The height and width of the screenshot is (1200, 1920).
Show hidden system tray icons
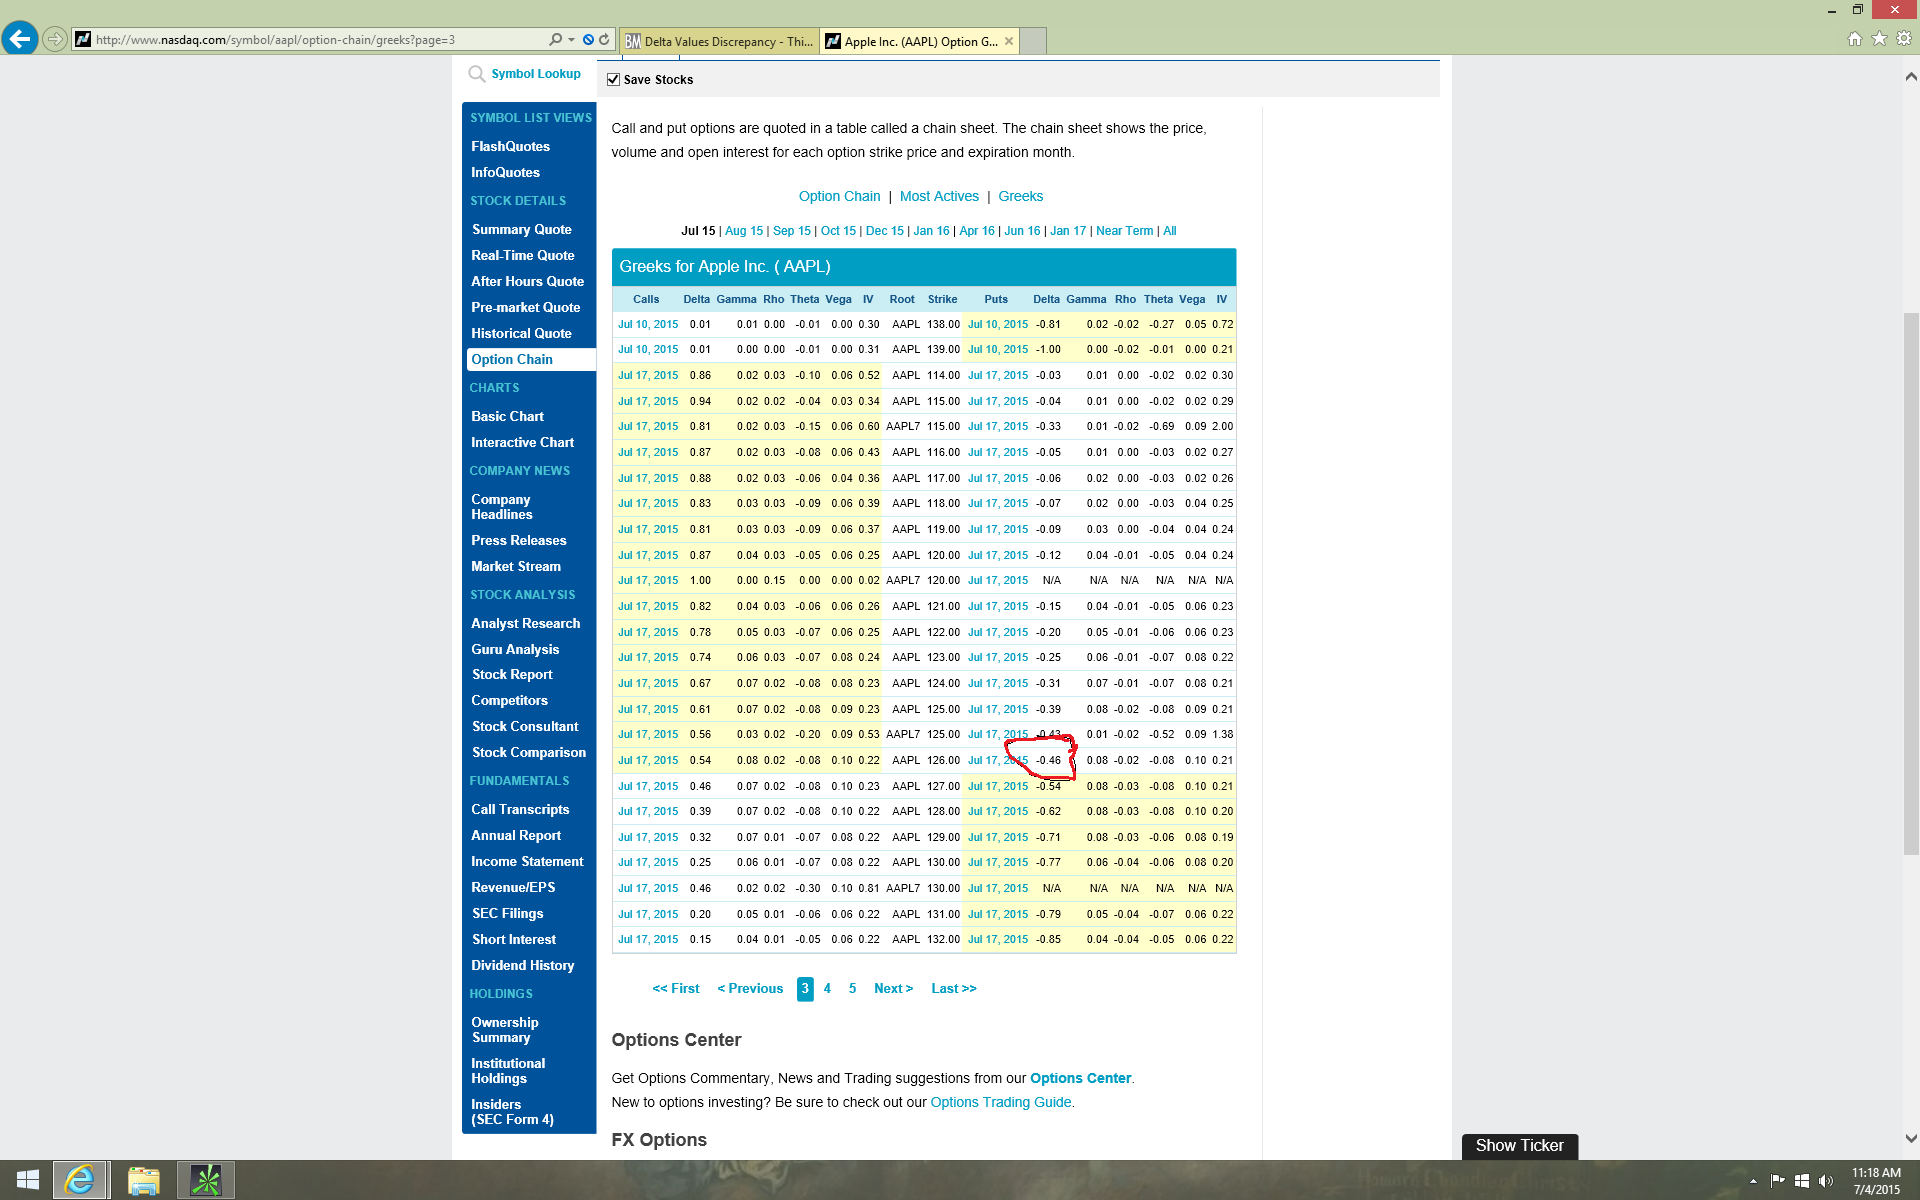point(1753,1181)
